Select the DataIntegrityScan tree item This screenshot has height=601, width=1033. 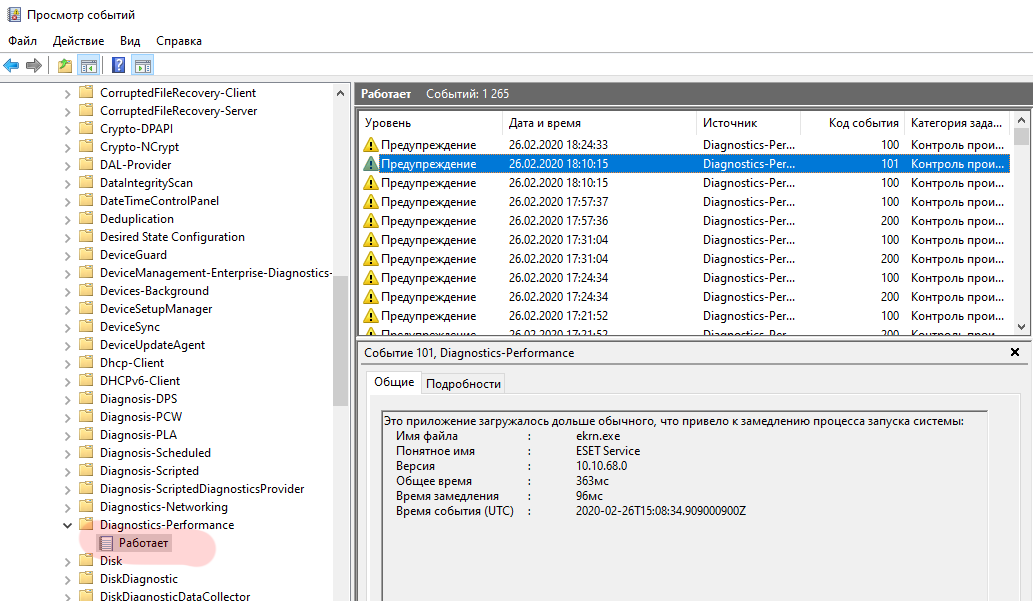(x=146, y=183)
